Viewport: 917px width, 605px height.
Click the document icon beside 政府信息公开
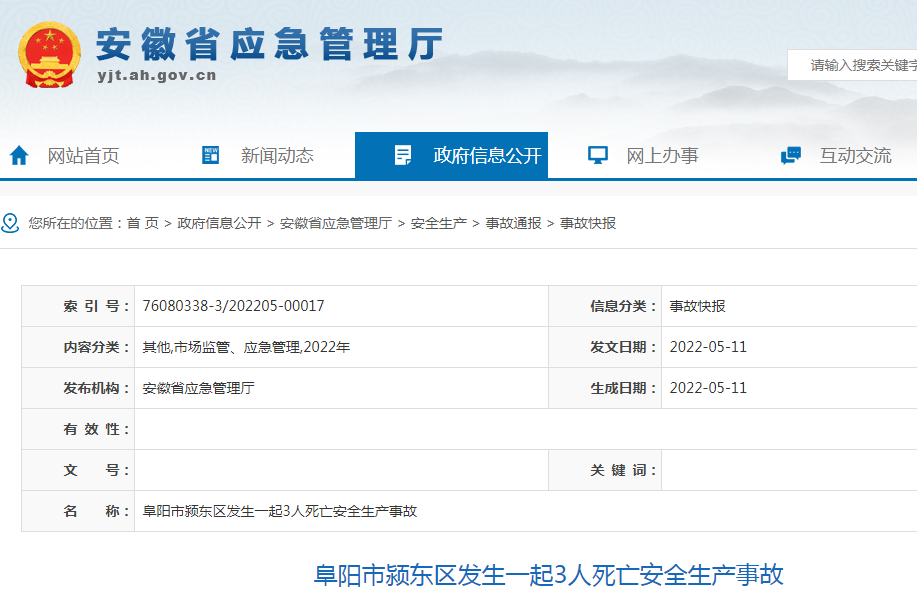pyautogui.click(x=403, y=155)
